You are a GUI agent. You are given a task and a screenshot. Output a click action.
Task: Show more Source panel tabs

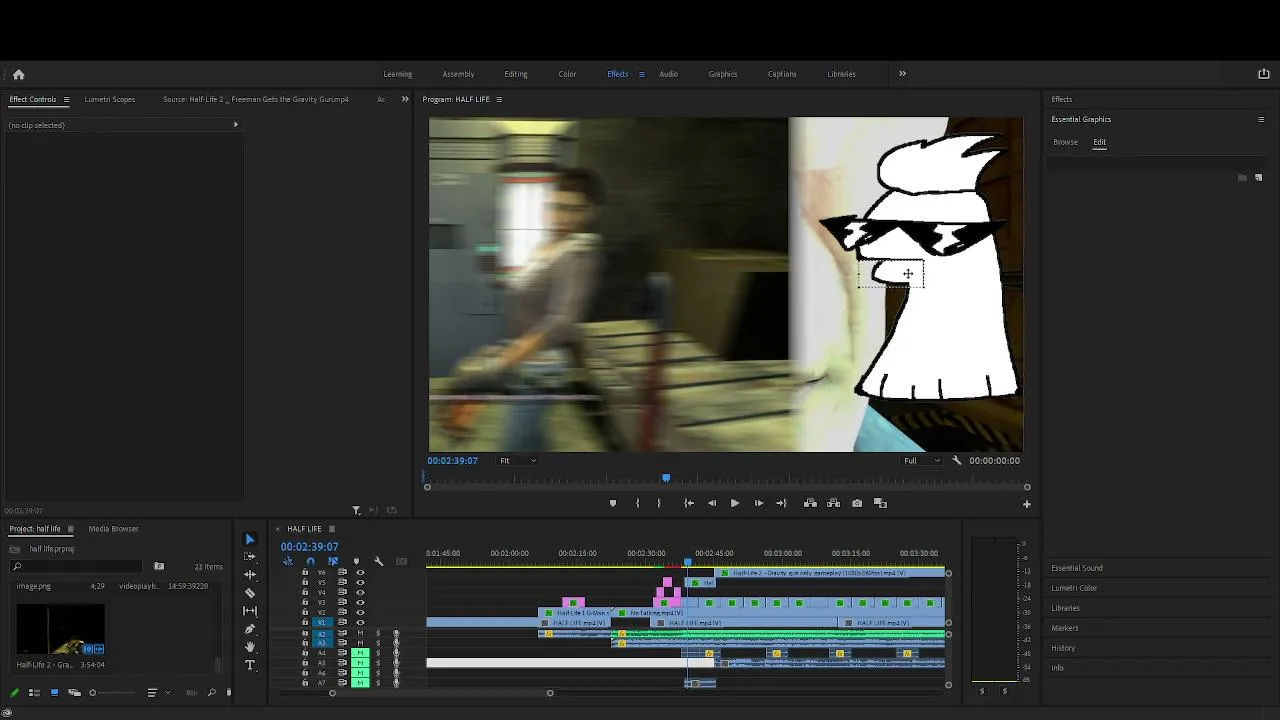pos(405,99)
